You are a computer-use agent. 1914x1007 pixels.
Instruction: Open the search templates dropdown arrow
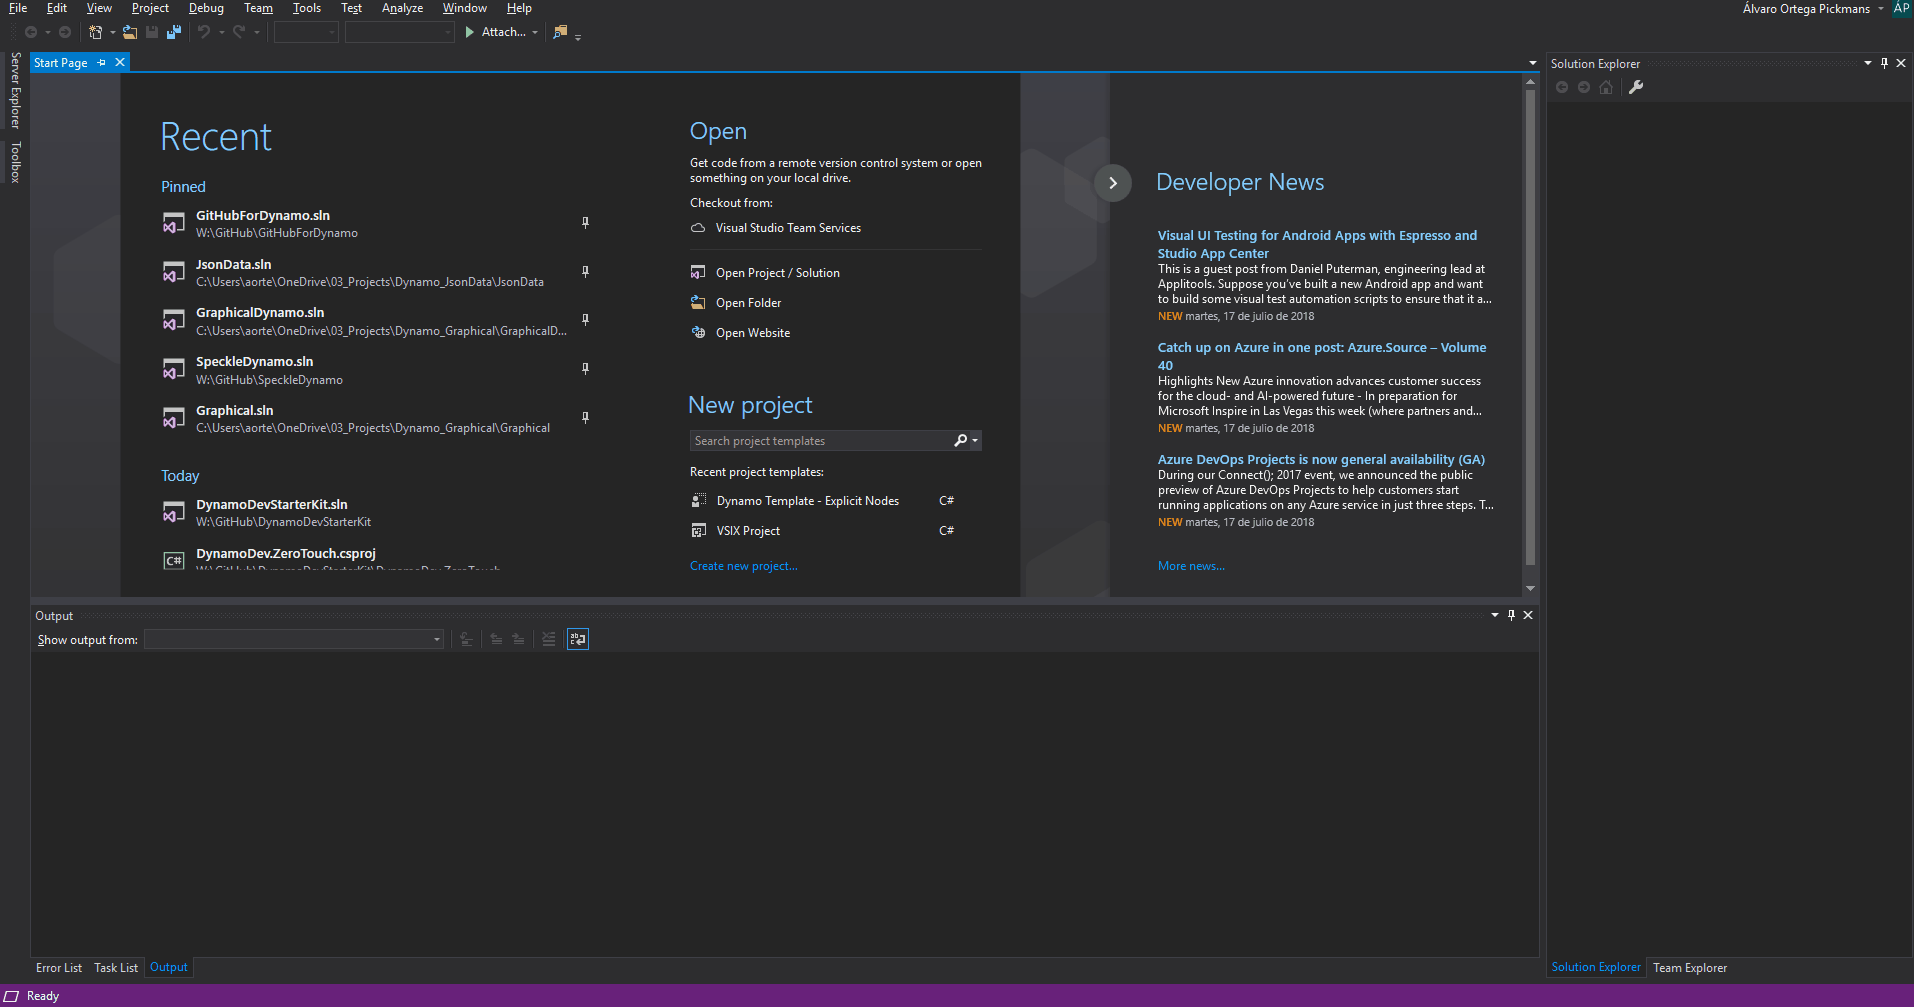975,441
